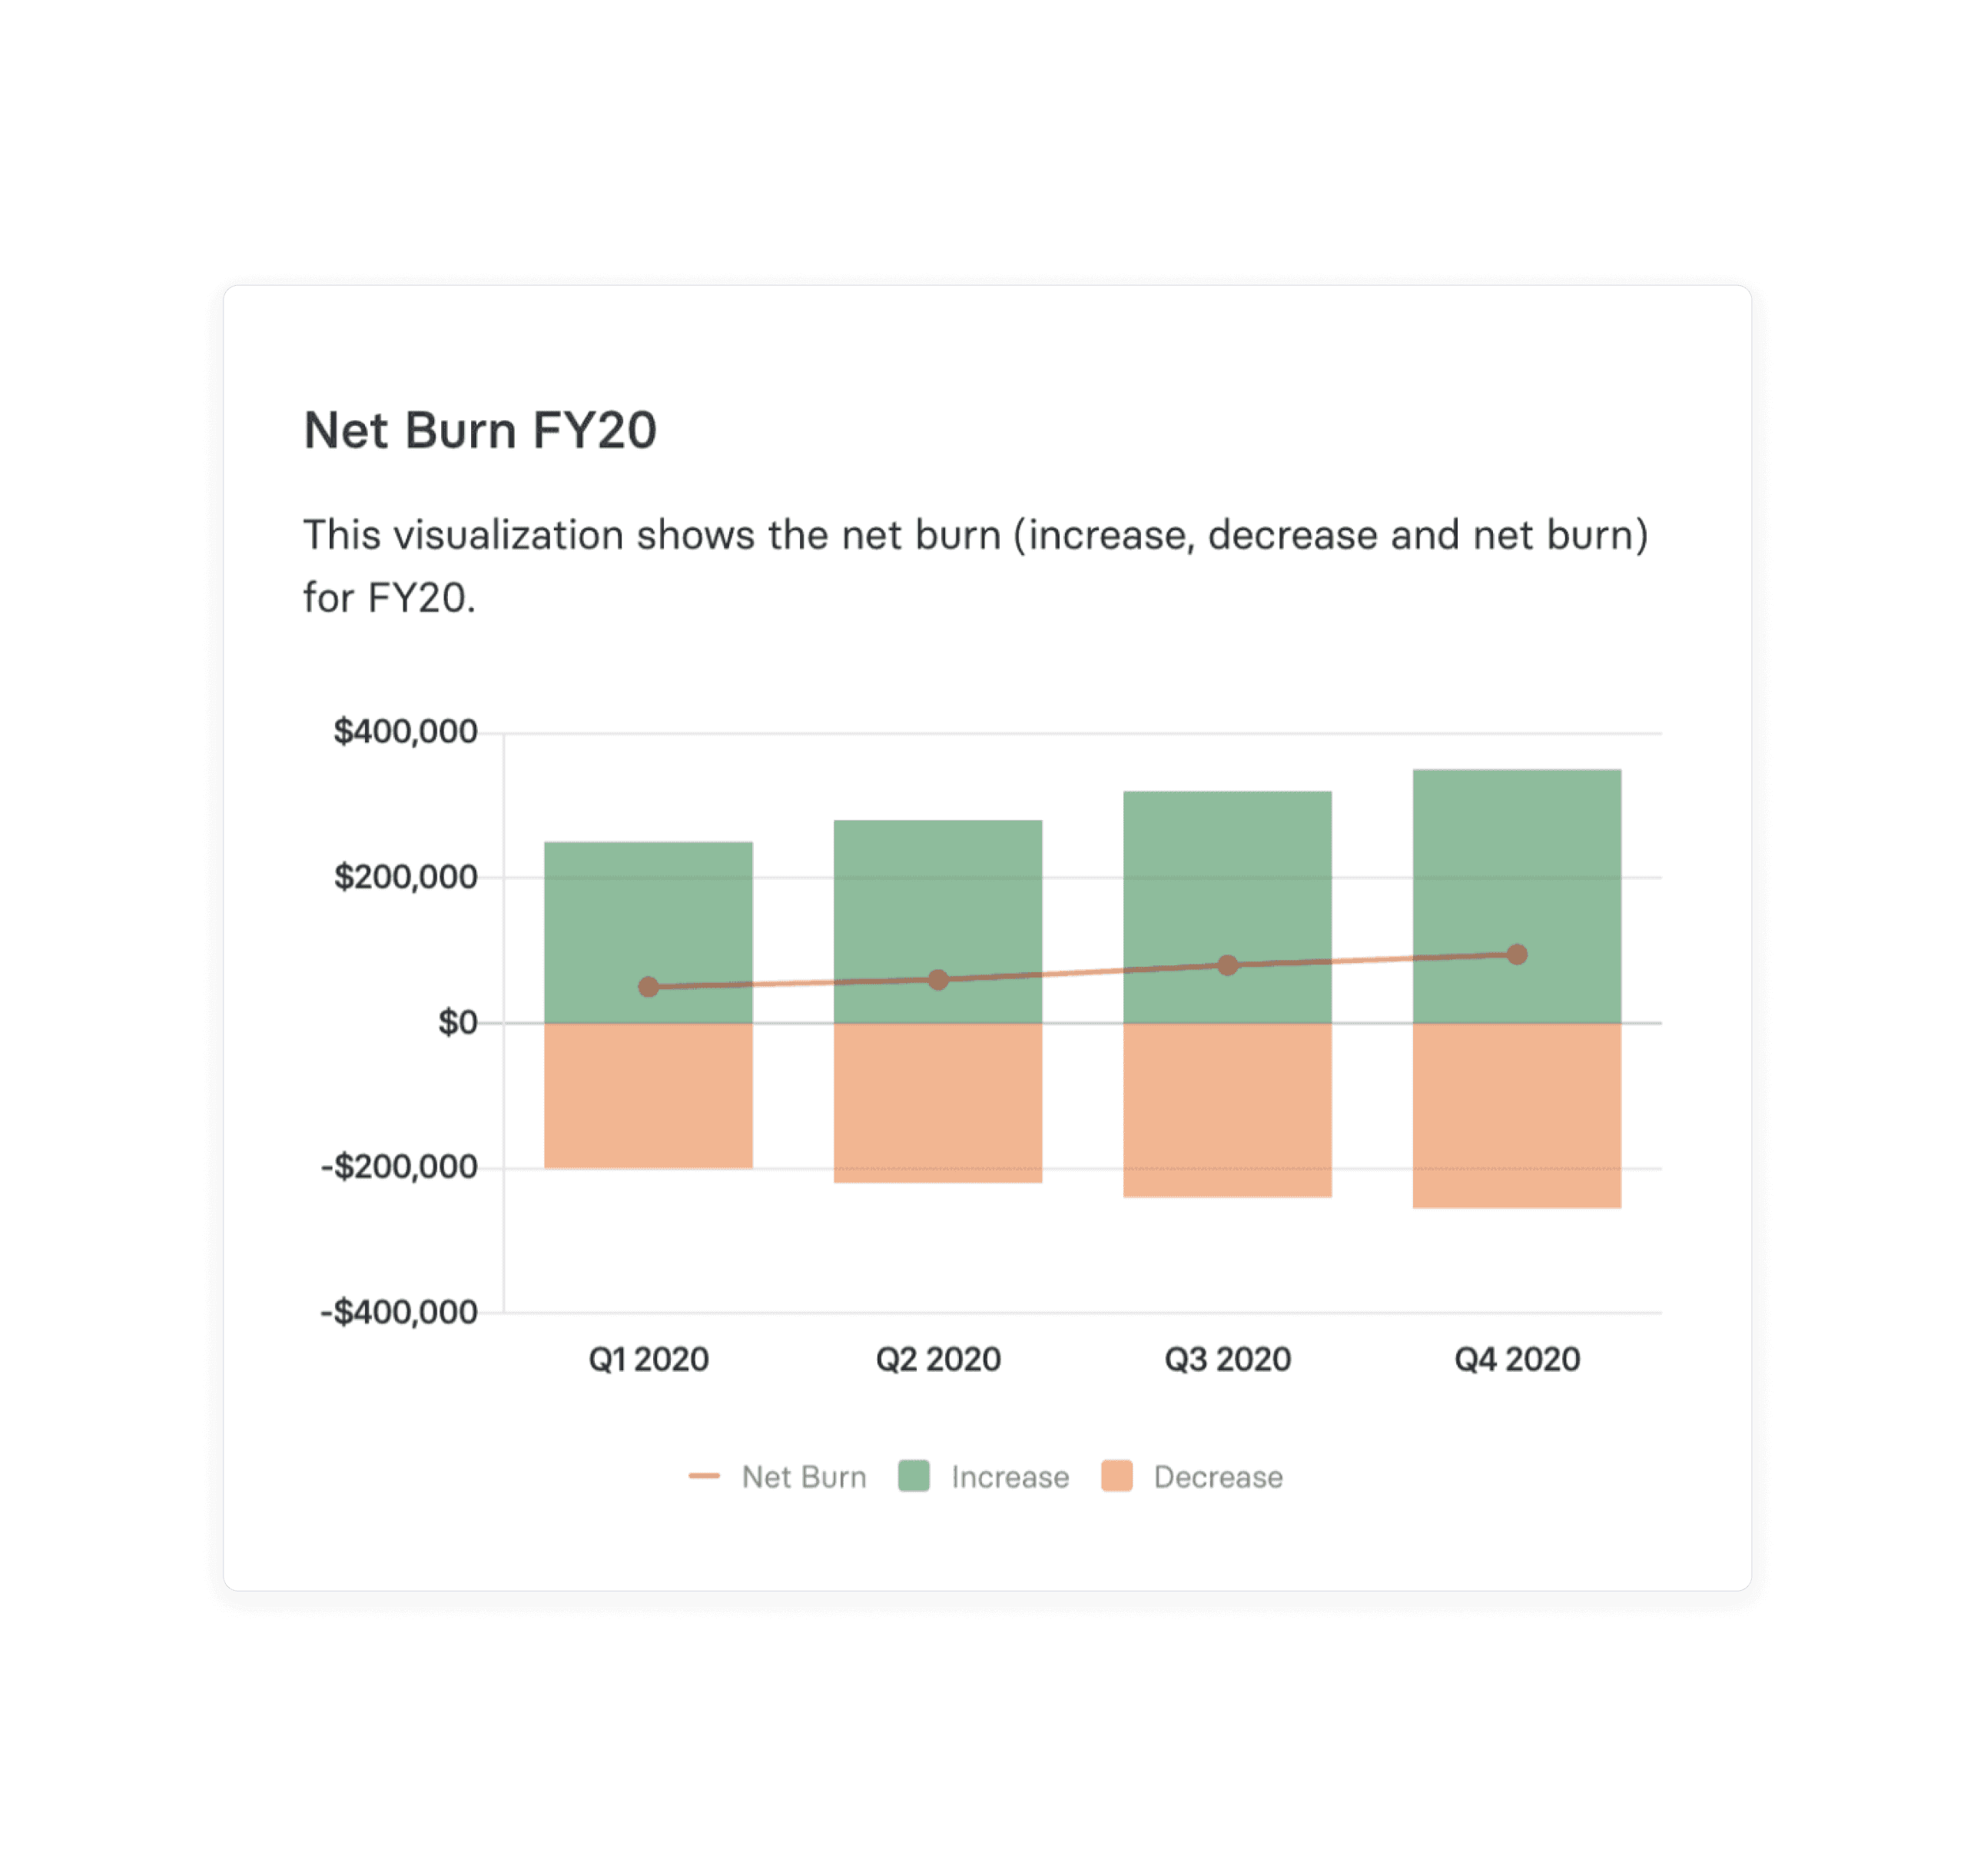Toggle the Net Burn legend entry
This screenshot has width=1974, height=1876.
click(x=778, y=1477)
